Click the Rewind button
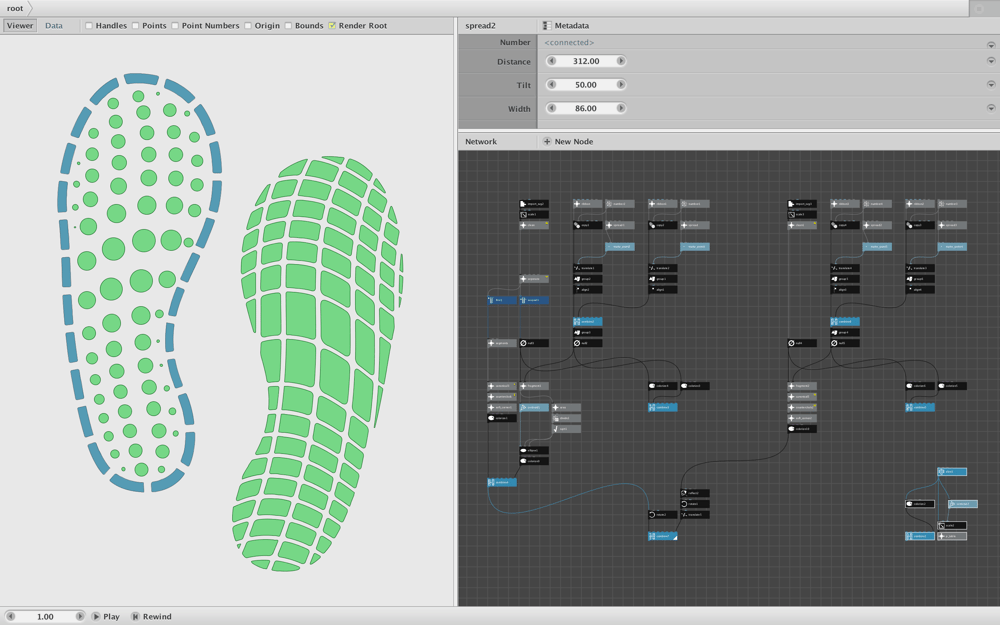 tap(151, 616)
